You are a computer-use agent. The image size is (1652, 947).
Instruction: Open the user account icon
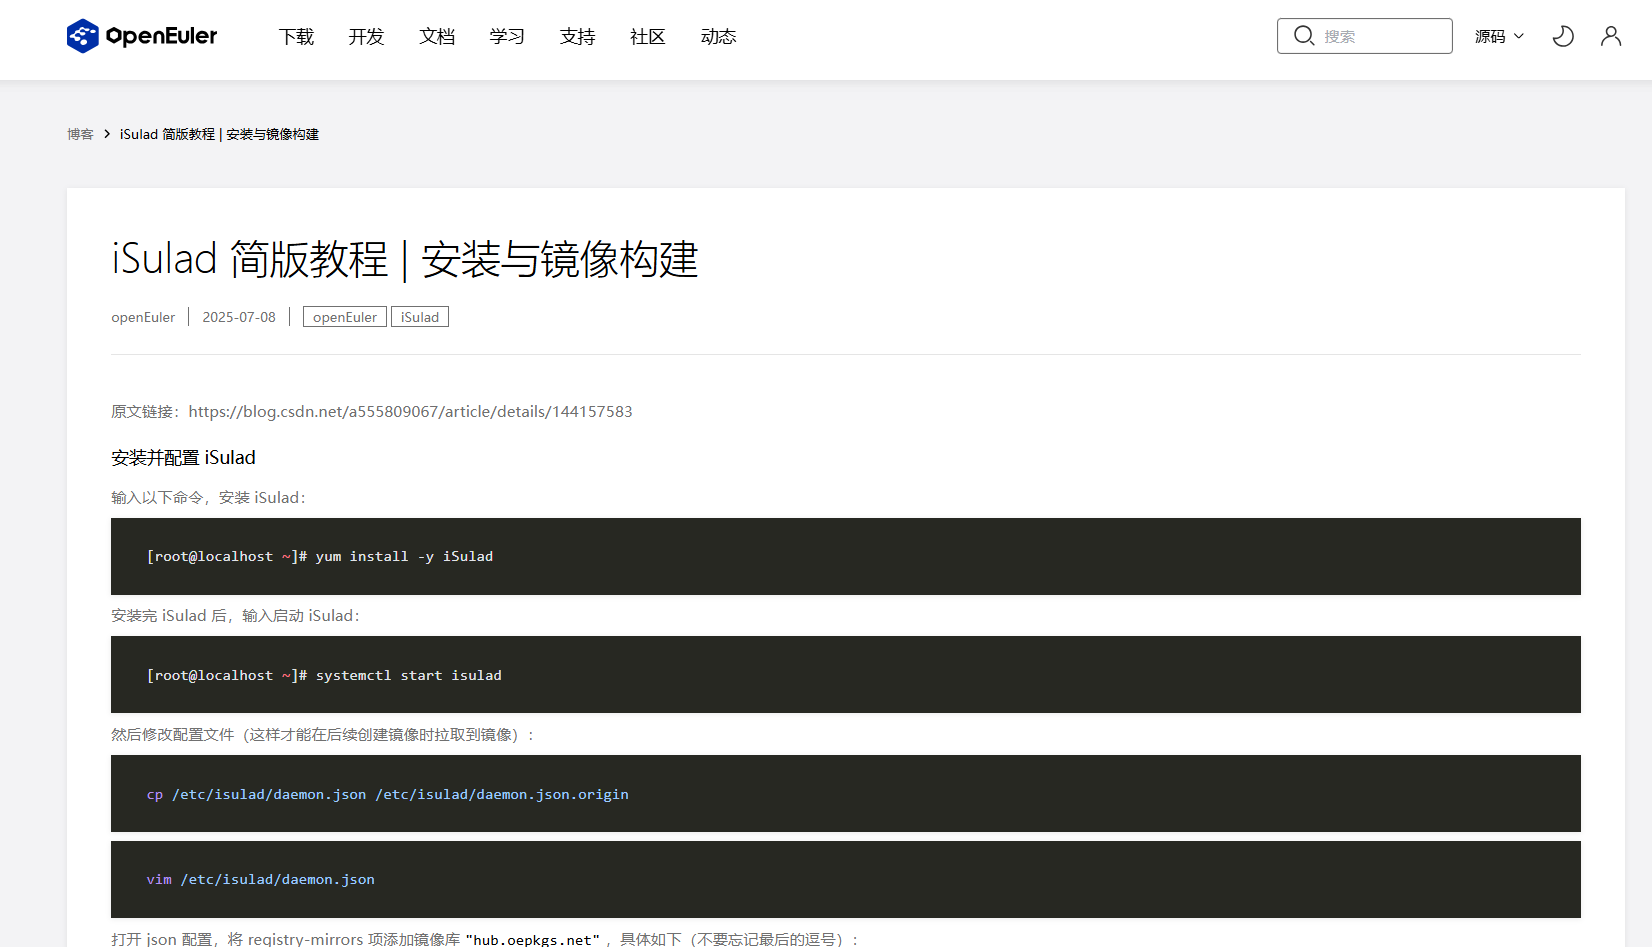pyautogui.click(x=1611, y=36)
